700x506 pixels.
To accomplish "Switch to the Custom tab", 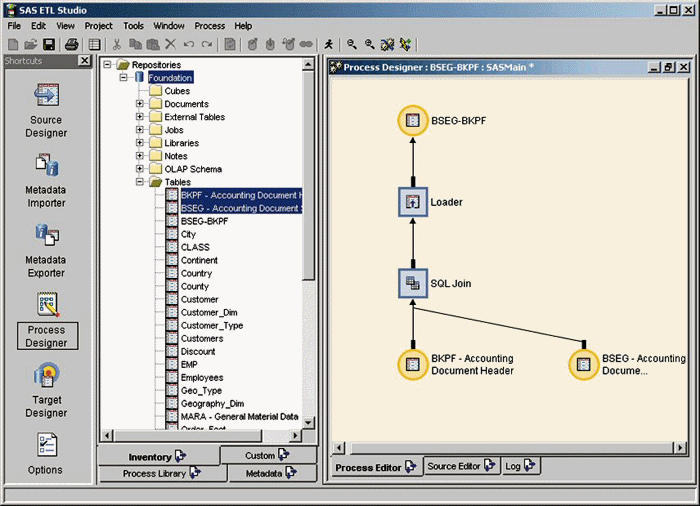I will 268,455.
